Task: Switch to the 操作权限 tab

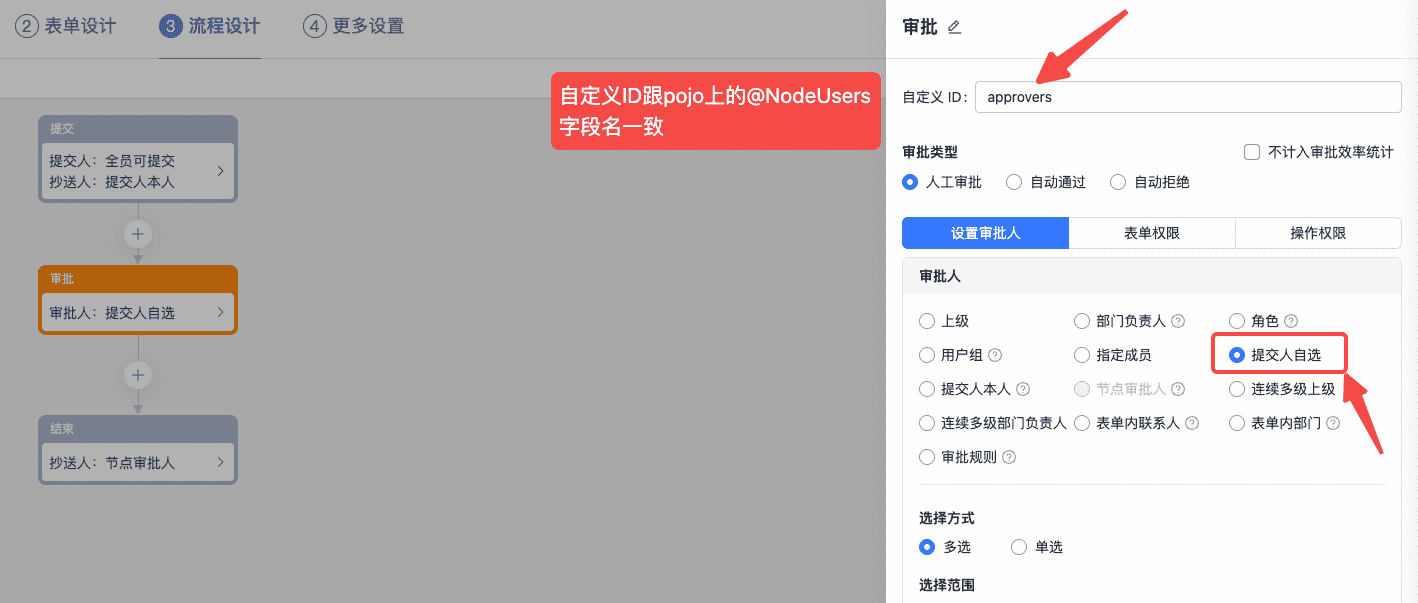Action: click(x=1317, y=233)
